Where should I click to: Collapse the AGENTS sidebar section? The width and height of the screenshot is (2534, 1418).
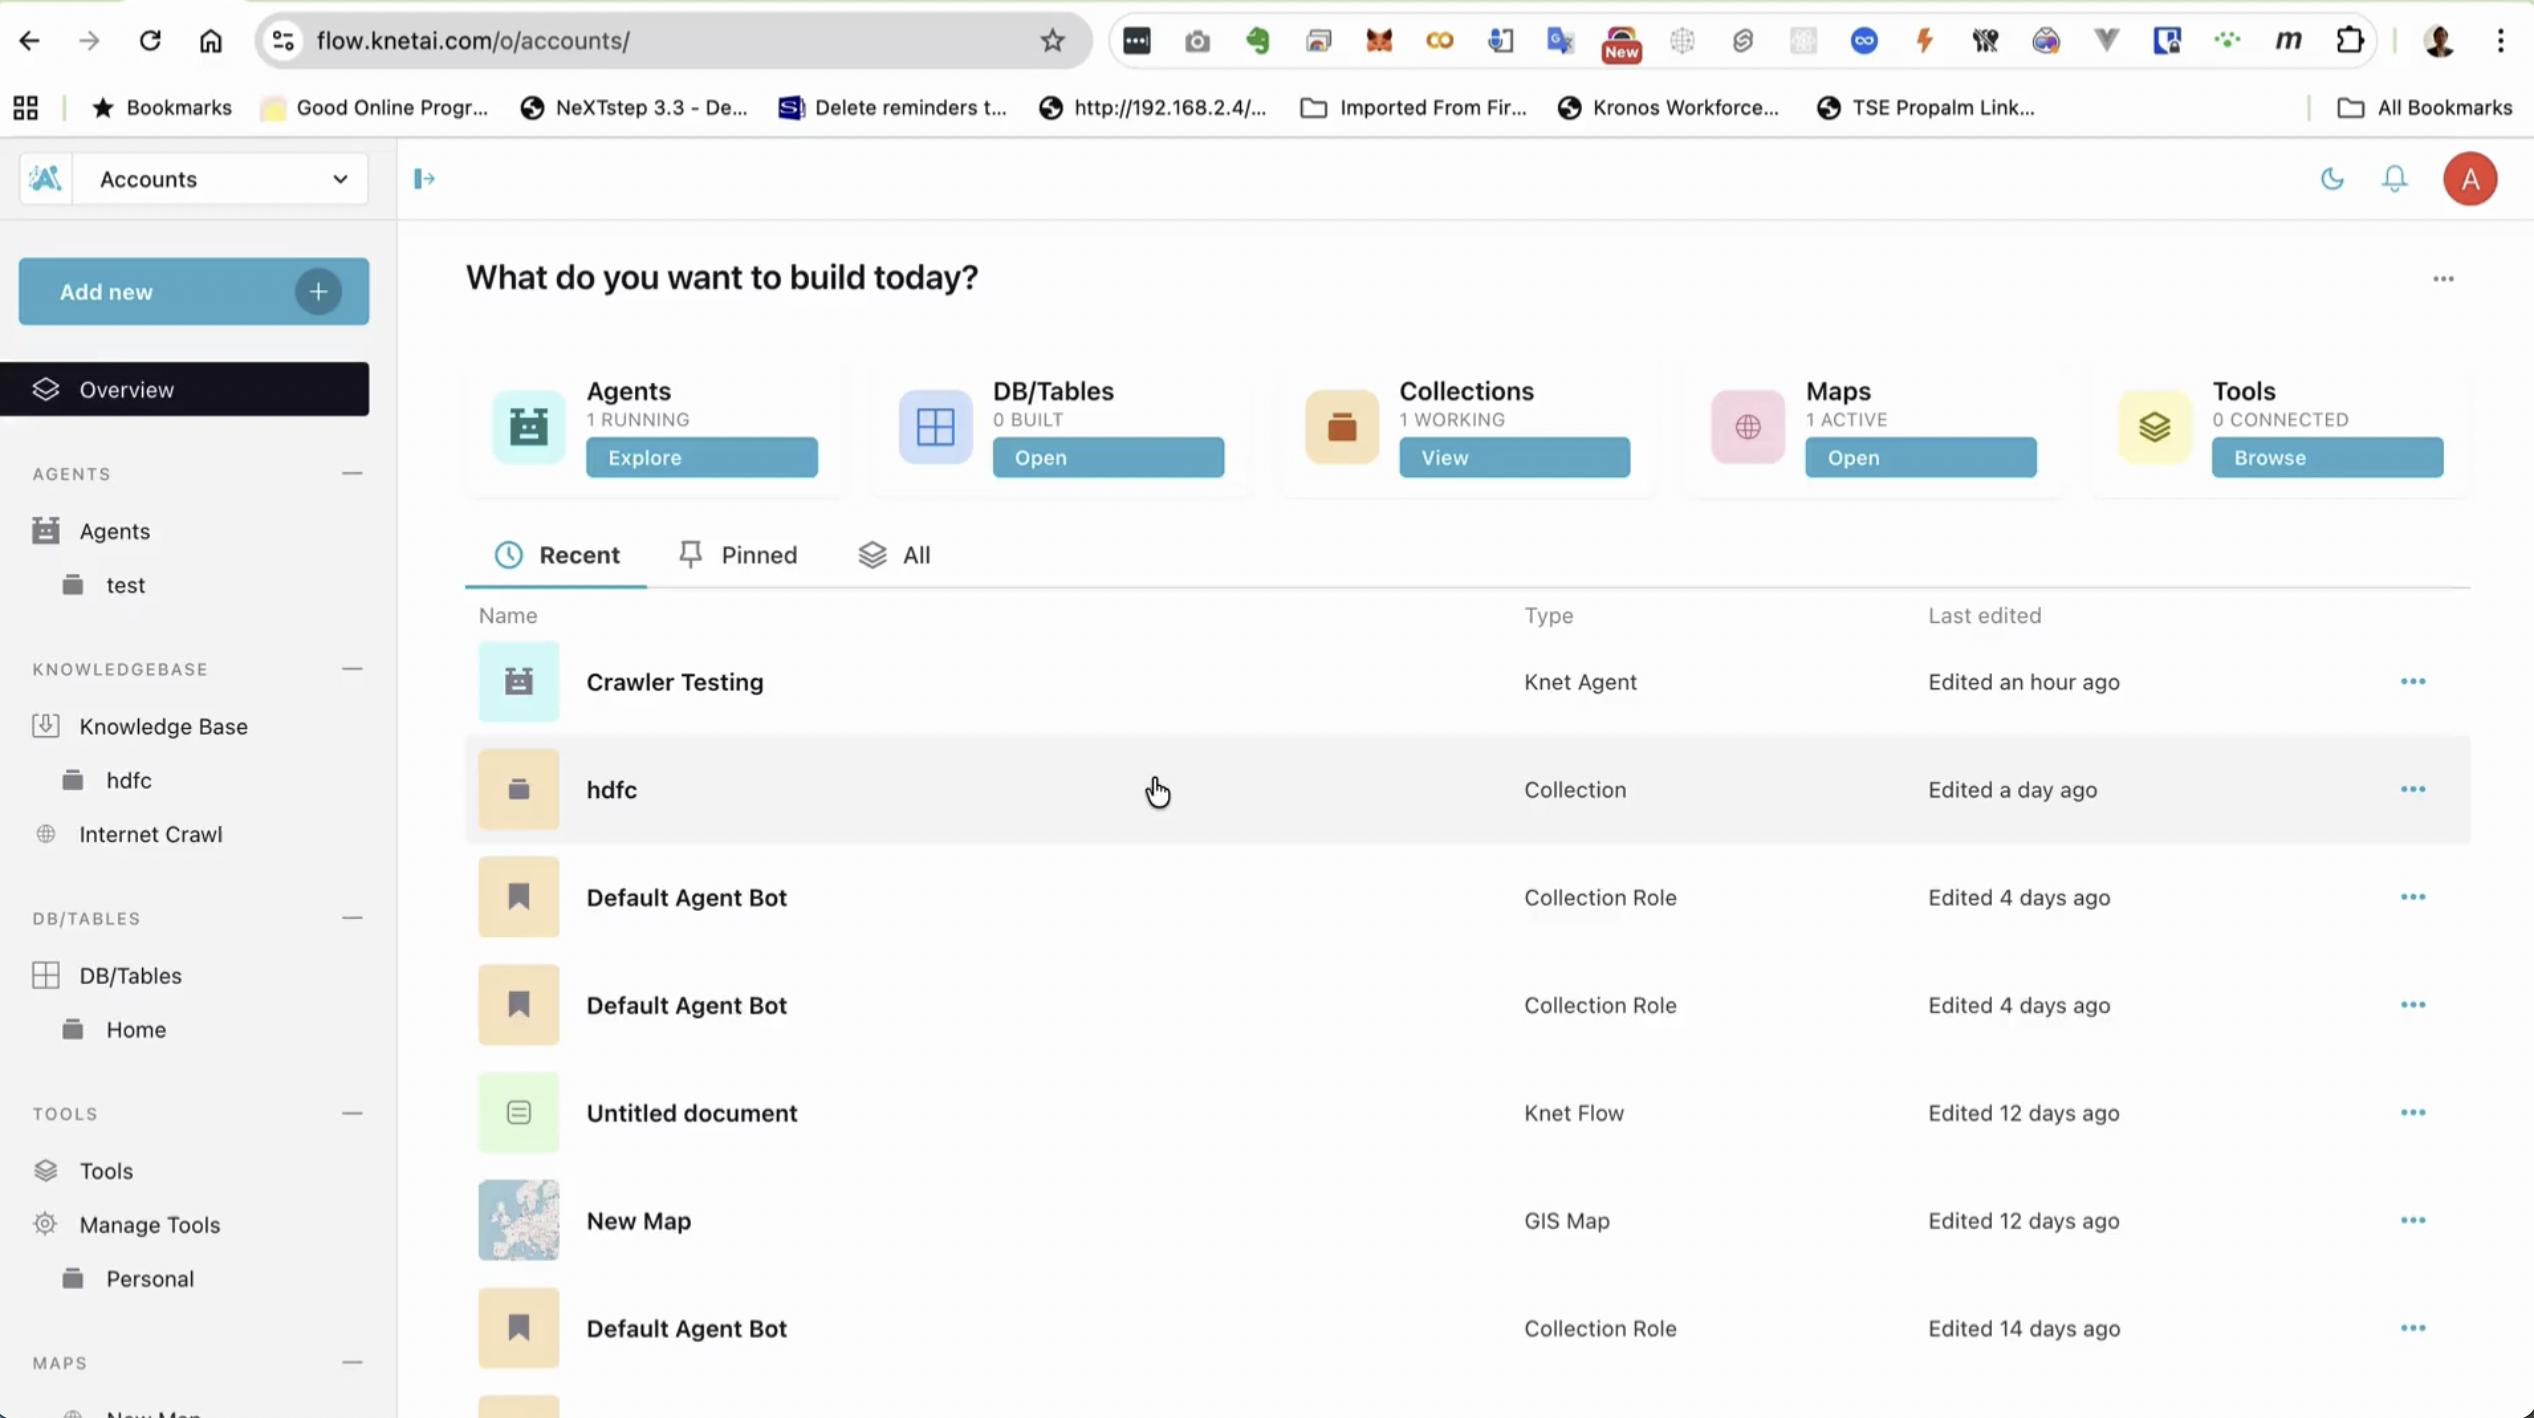point(352,473)
